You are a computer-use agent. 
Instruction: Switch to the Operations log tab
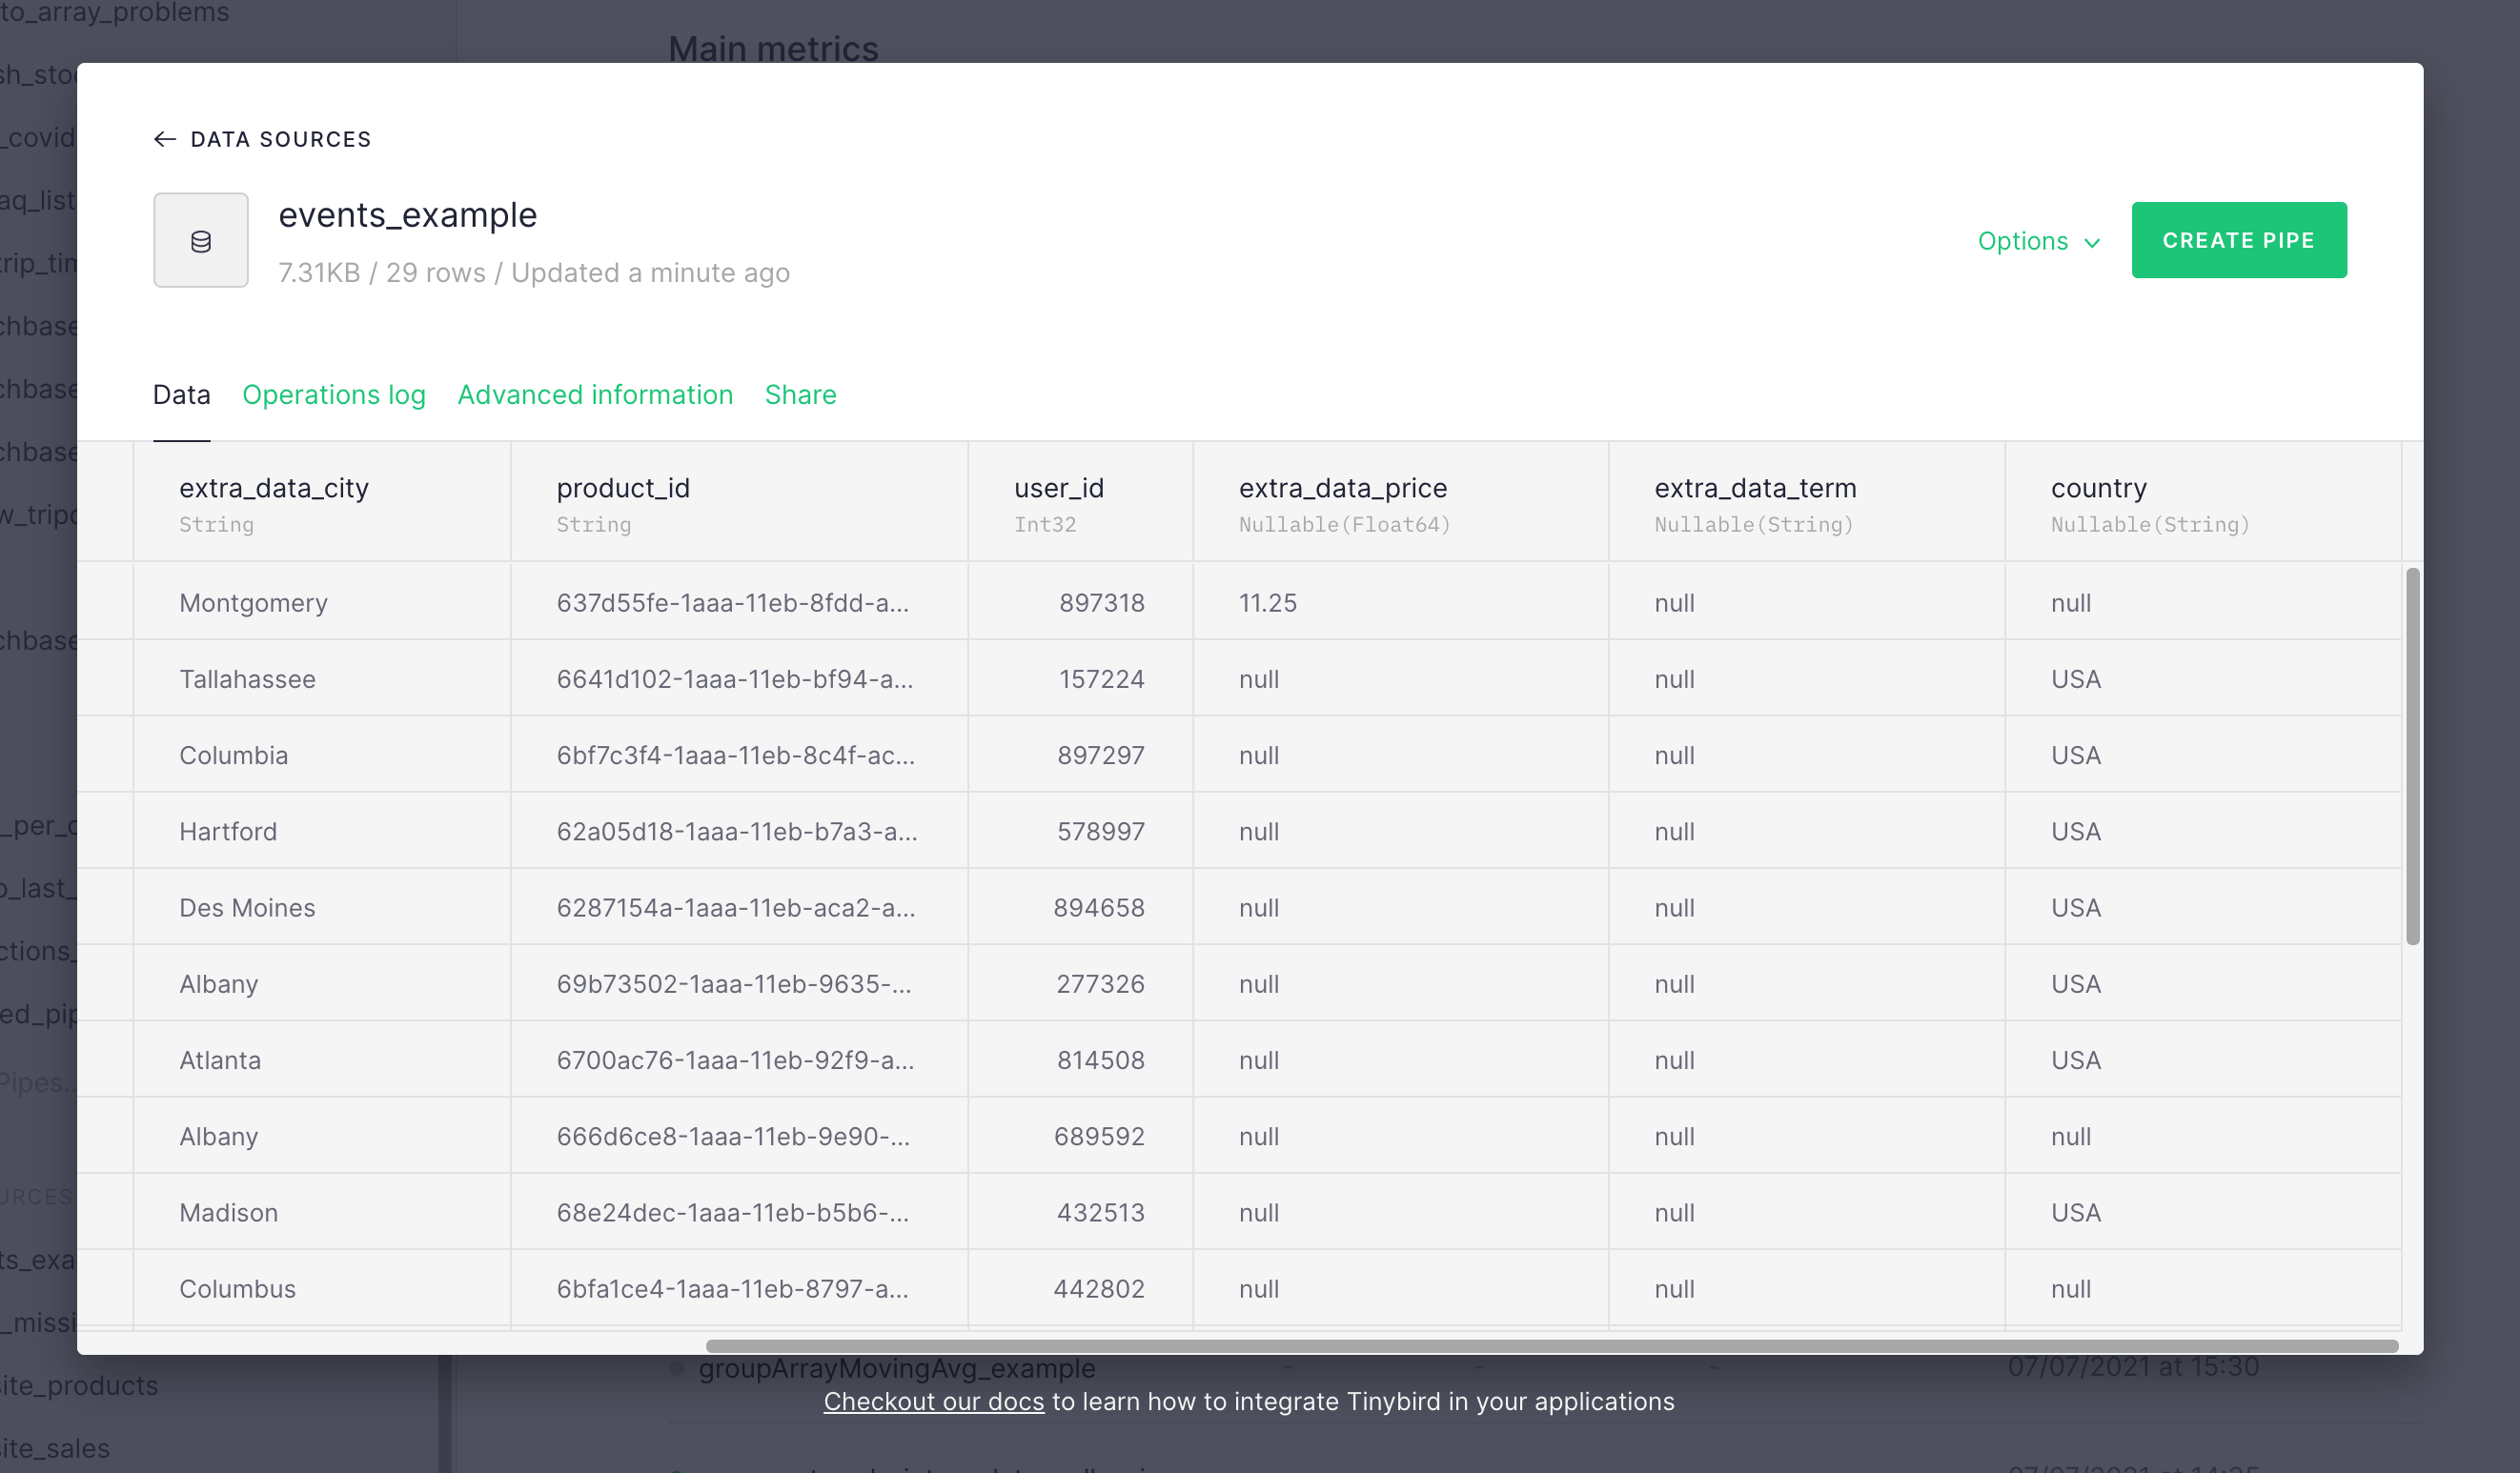[x=334, y=394]
